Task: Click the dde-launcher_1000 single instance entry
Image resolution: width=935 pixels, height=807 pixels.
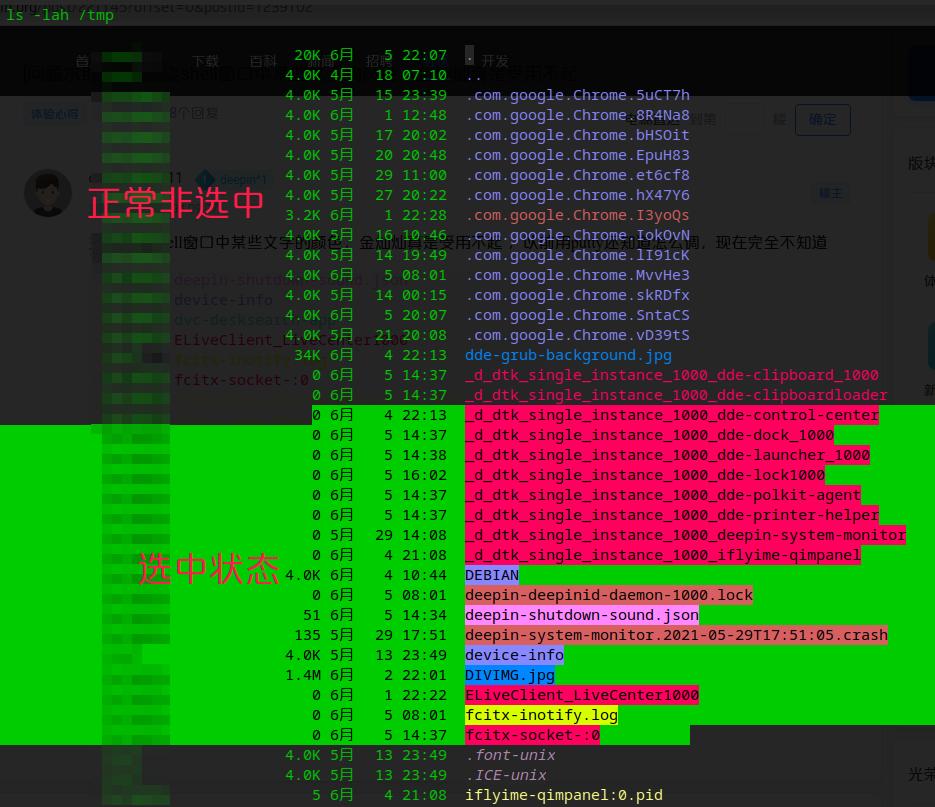Action: pyautogui.click(x=667, y=455)
